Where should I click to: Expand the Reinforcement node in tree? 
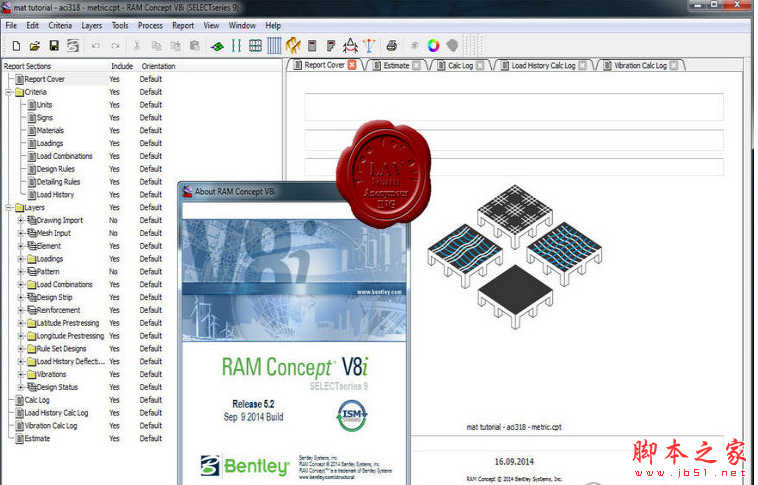(21, 310)
